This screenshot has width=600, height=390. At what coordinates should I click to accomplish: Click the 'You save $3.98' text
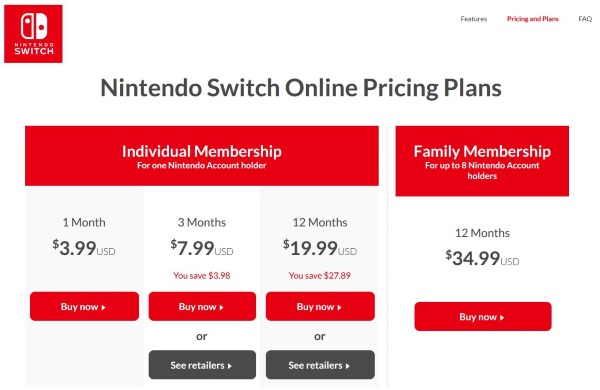(x=202, y=276)
